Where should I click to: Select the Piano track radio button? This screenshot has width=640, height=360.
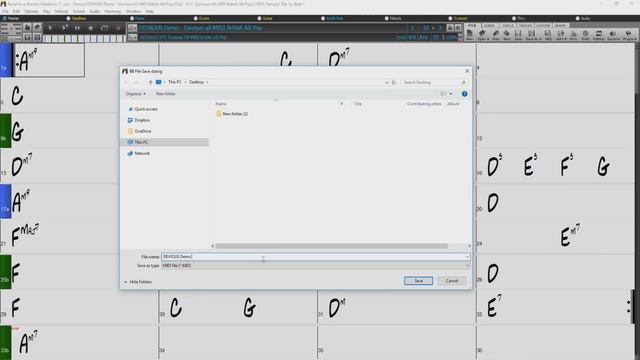coord(132,18)
